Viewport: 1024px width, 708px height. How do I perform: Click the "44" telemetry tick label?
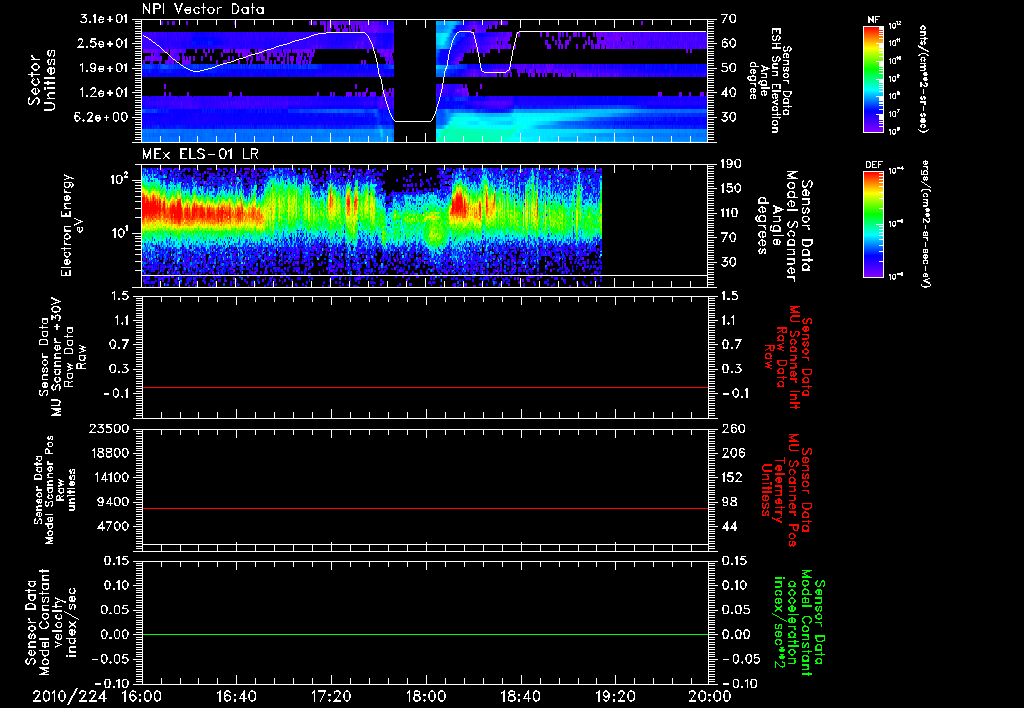click(728, 526)
